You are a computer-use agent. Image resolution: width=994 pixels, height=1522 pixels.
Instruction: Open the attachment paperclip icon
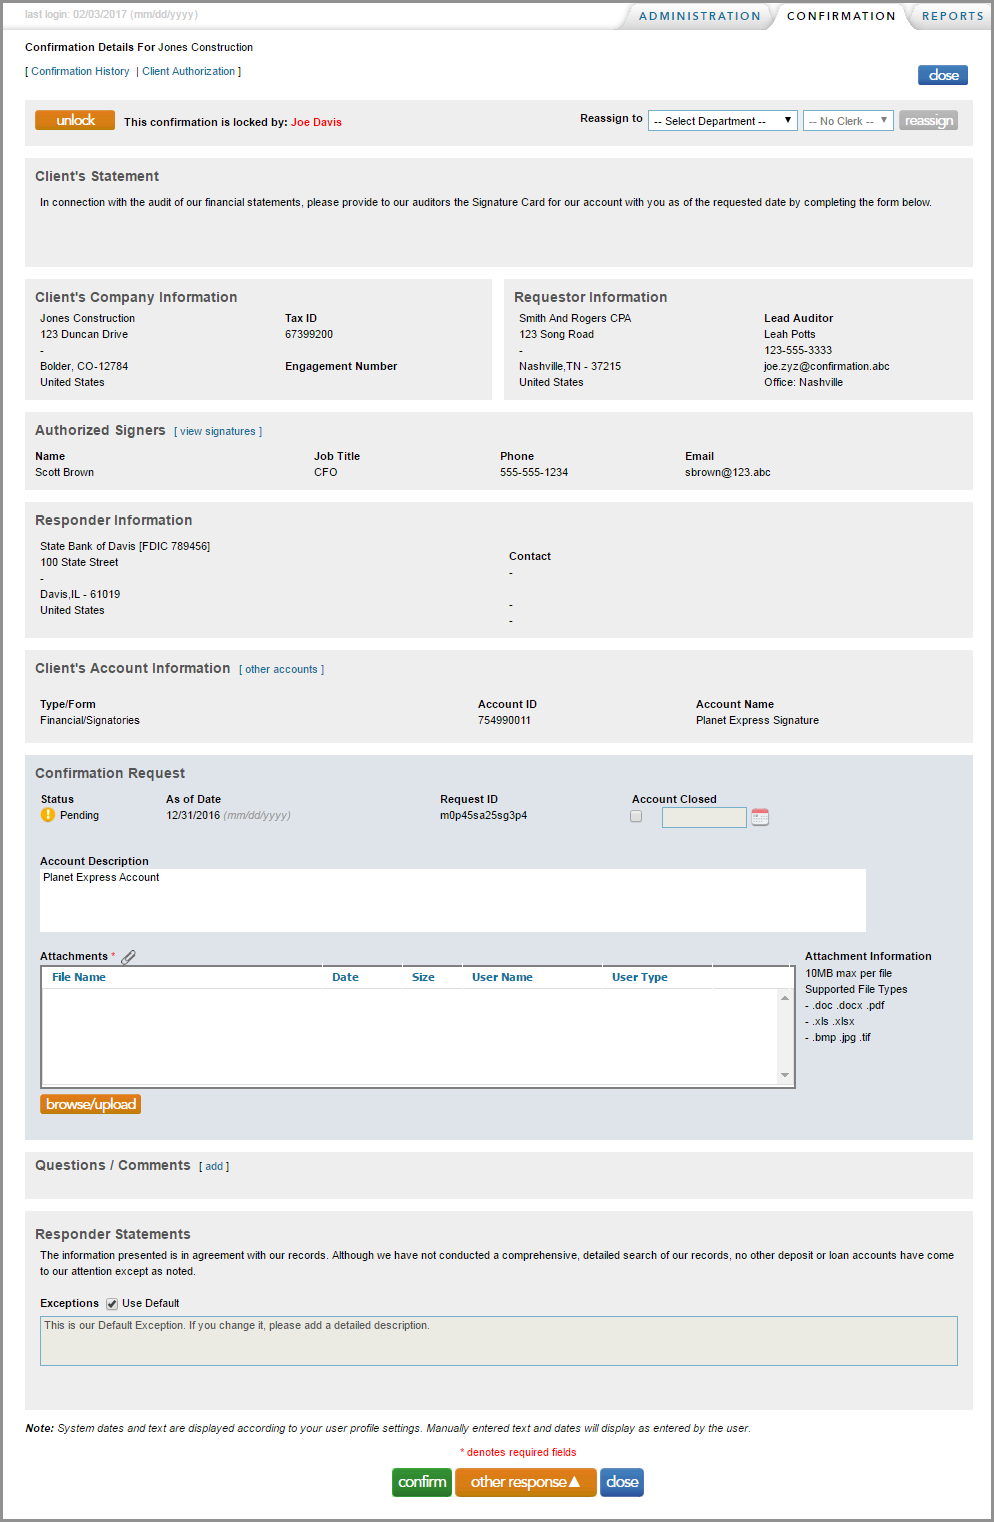[128, 956]
